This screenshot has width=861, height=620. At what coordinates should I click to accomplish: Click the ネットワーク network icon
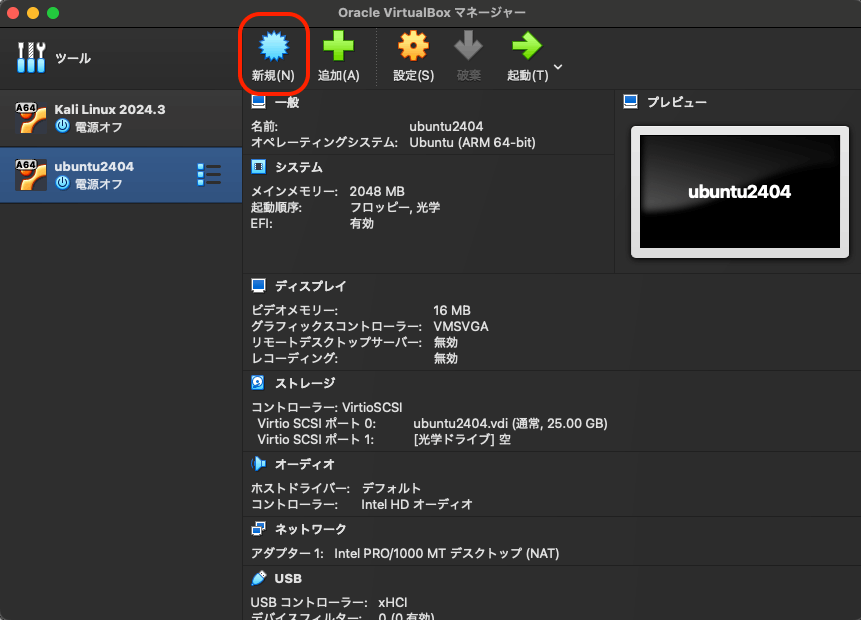258,529
